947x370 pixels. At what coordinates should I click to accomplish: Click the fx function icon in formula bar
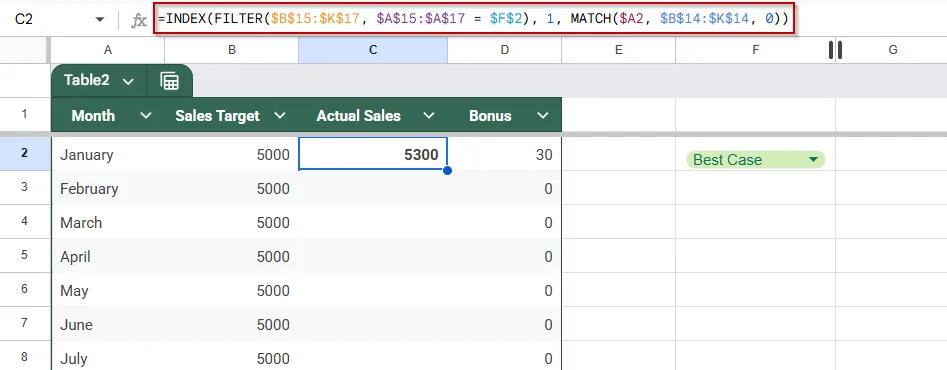pos(139,21)
